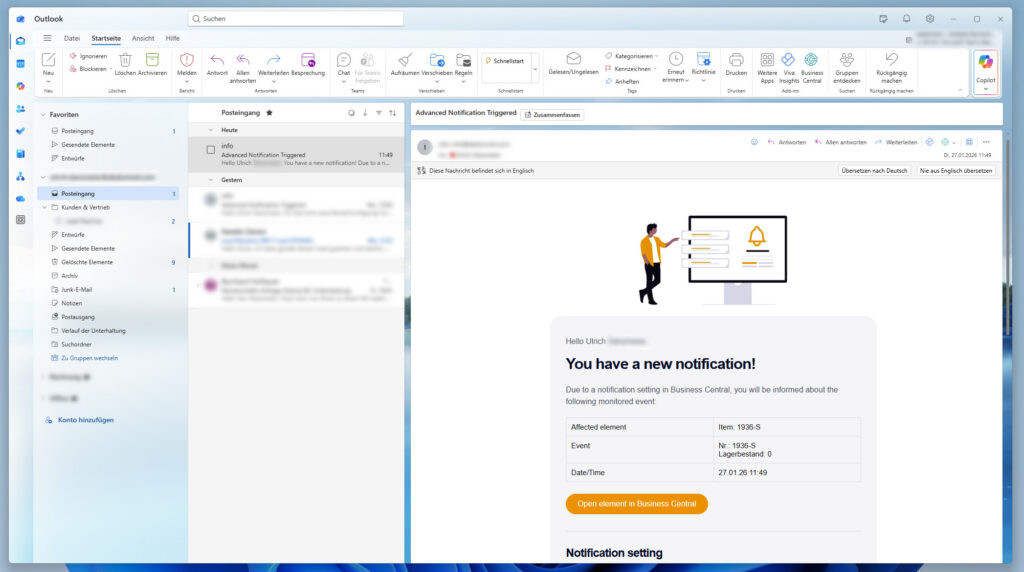Click the Übersetzen nach Deutsch button
This screenshot has height=572, width=1024.
click(x=874, y=171)
